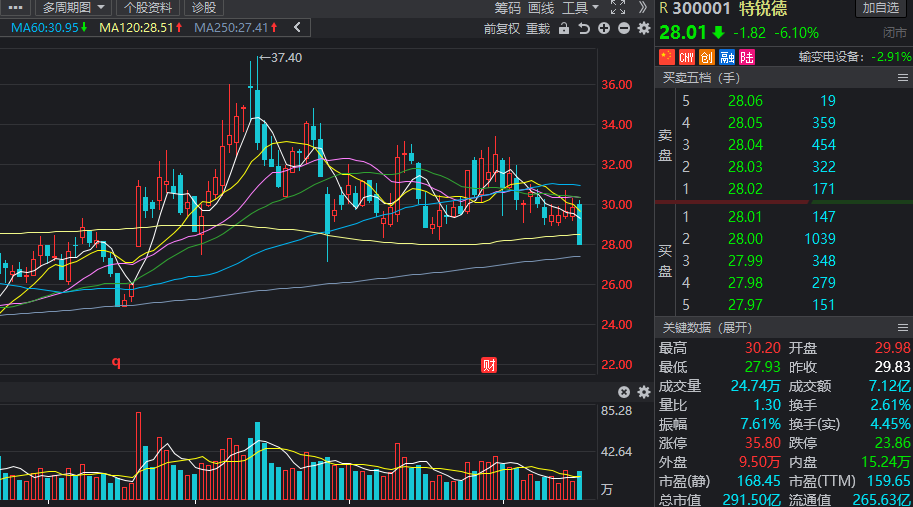Screen dimensions: 913x507
Task: Open chart settings gear in top toolbar
Action: coord(643,28)
